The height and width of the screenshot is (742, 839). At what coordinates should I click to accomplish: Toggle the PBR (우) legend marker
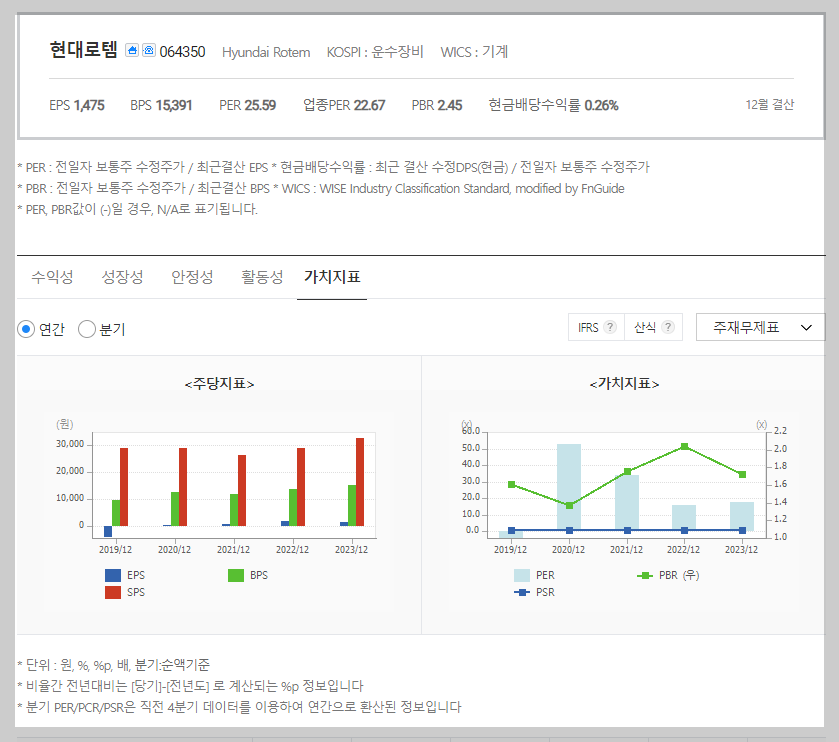click(645, 576)
